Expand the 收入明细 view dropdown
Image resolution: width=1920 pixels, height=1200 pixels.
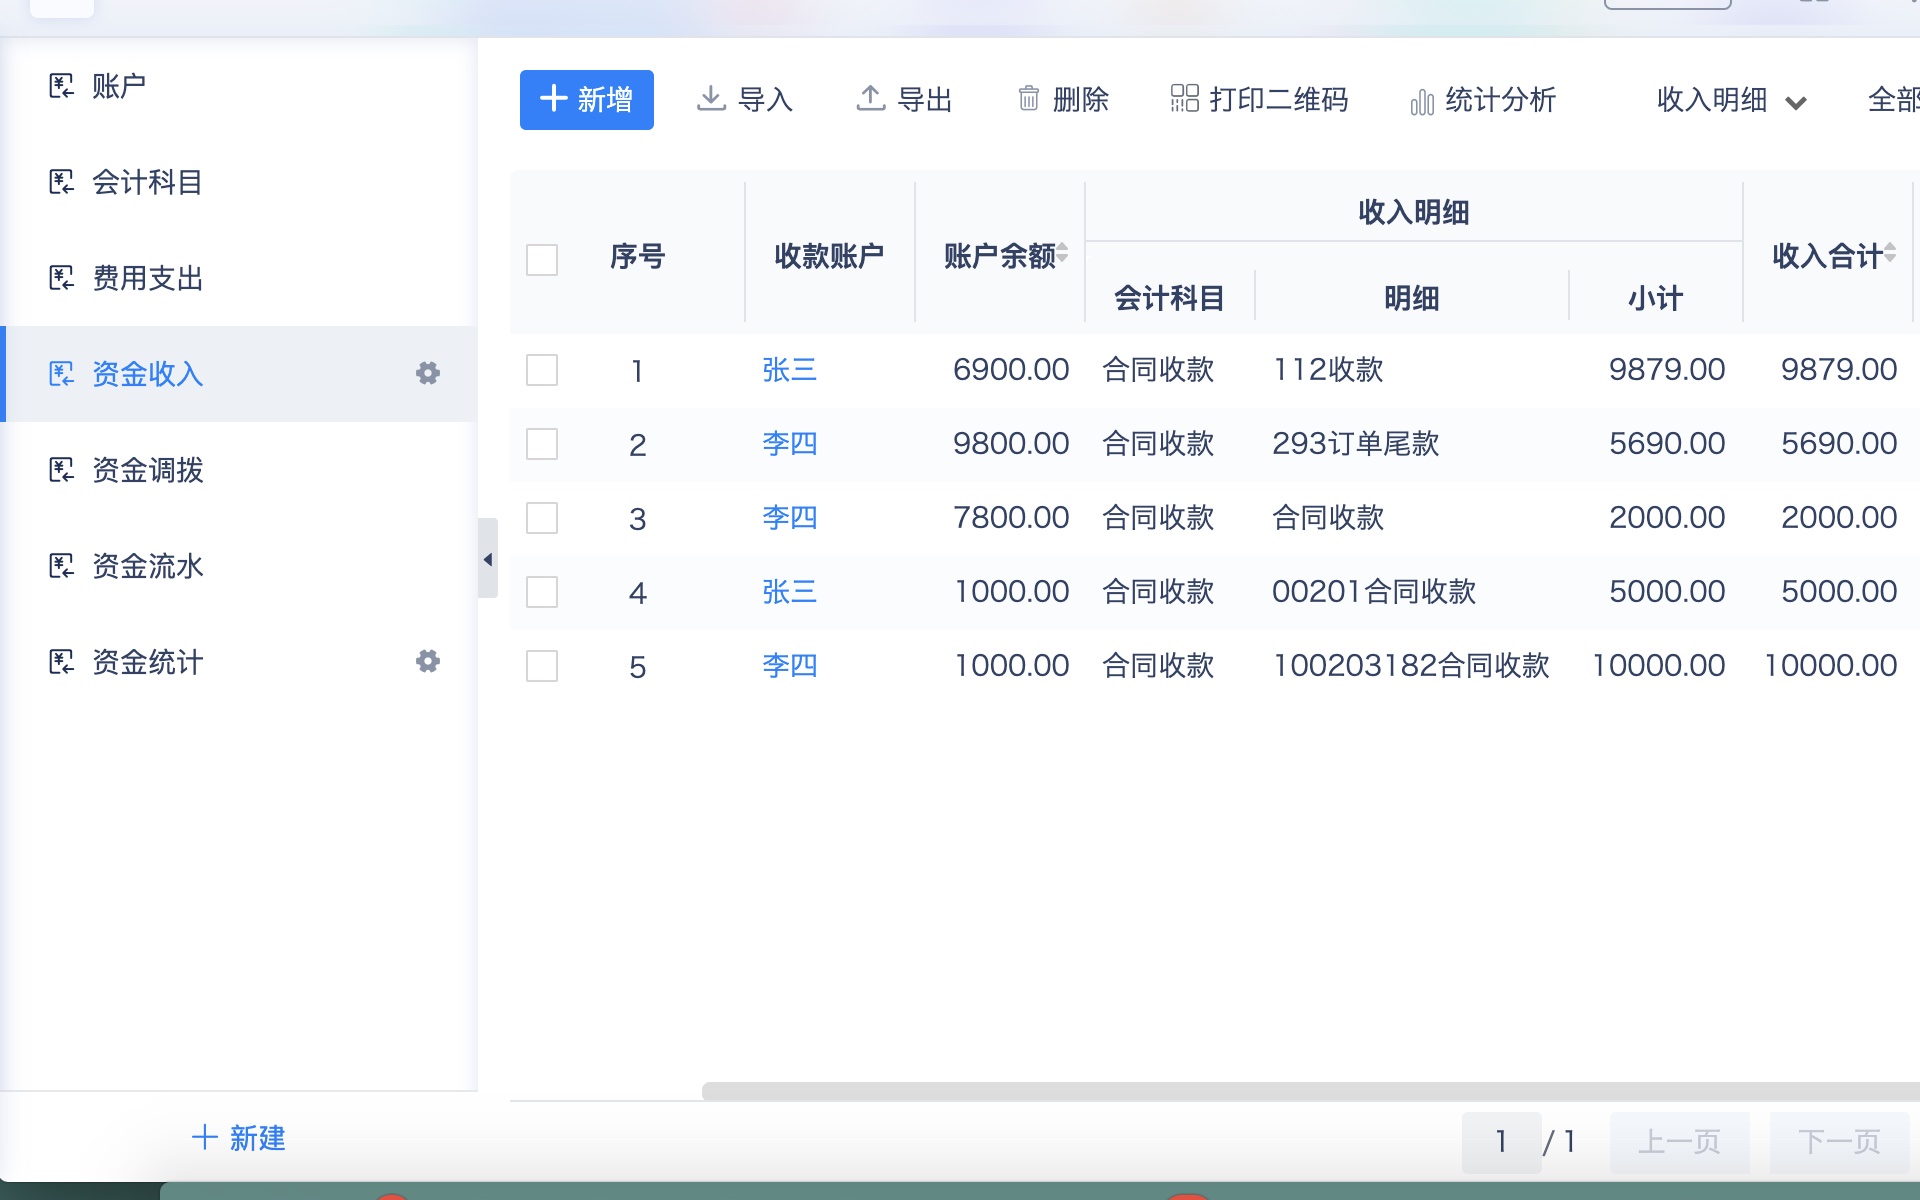click(1732, 100)
